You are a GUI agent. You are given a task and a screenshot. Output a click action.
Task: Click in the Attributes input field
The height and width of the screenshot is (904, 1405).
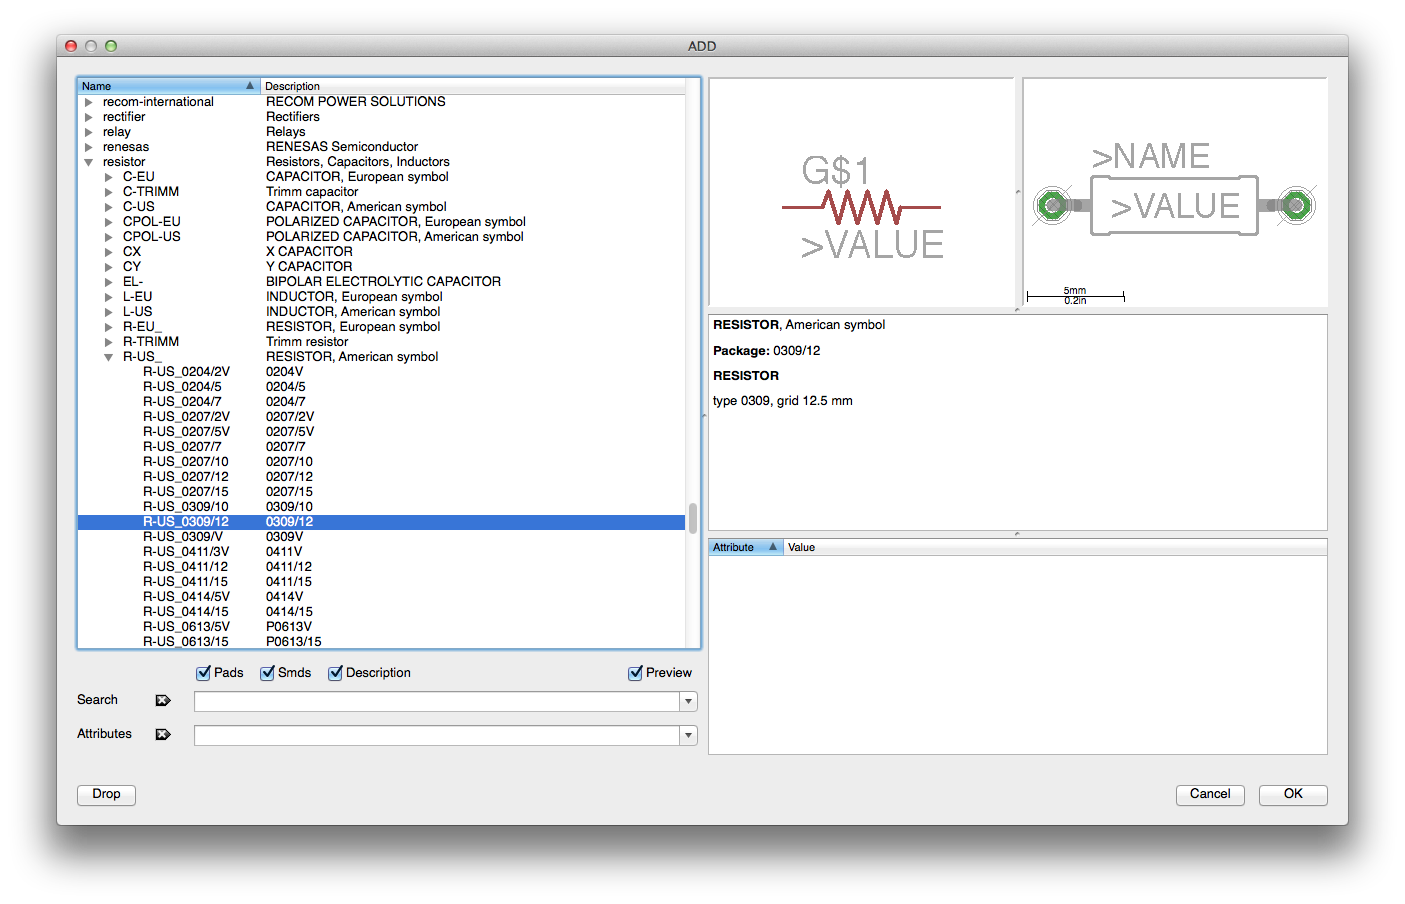[437, 736]
